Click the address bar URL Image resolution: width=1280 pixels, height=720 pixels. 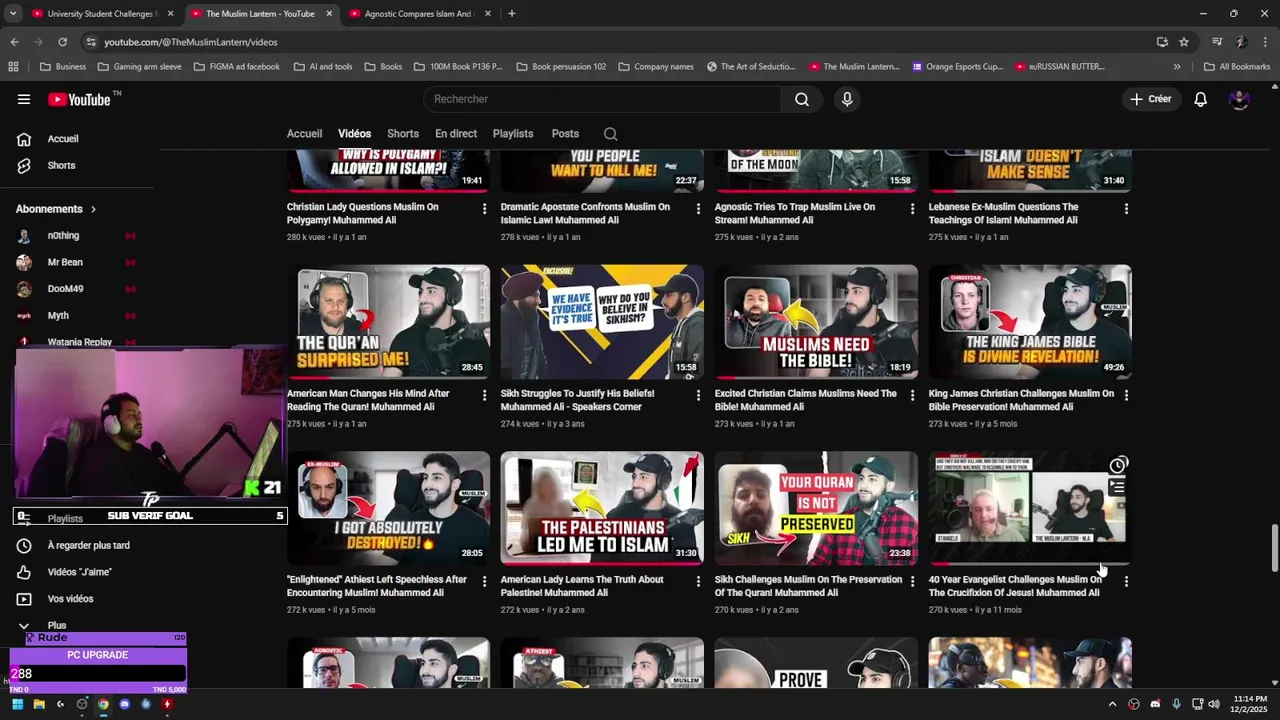tap(191, 42)
